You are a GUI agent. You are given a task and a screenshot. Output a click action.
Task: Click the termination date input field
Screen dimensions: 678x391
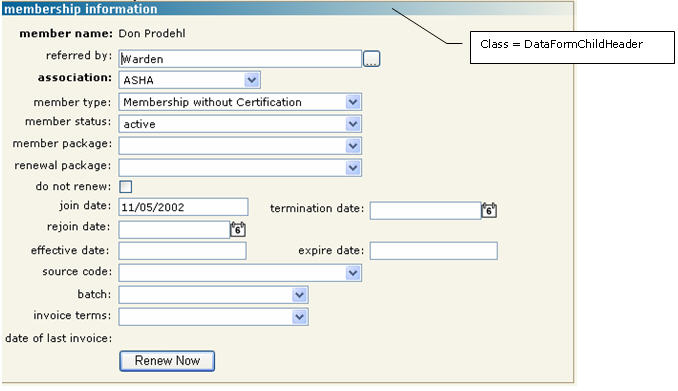click(425, 211)
